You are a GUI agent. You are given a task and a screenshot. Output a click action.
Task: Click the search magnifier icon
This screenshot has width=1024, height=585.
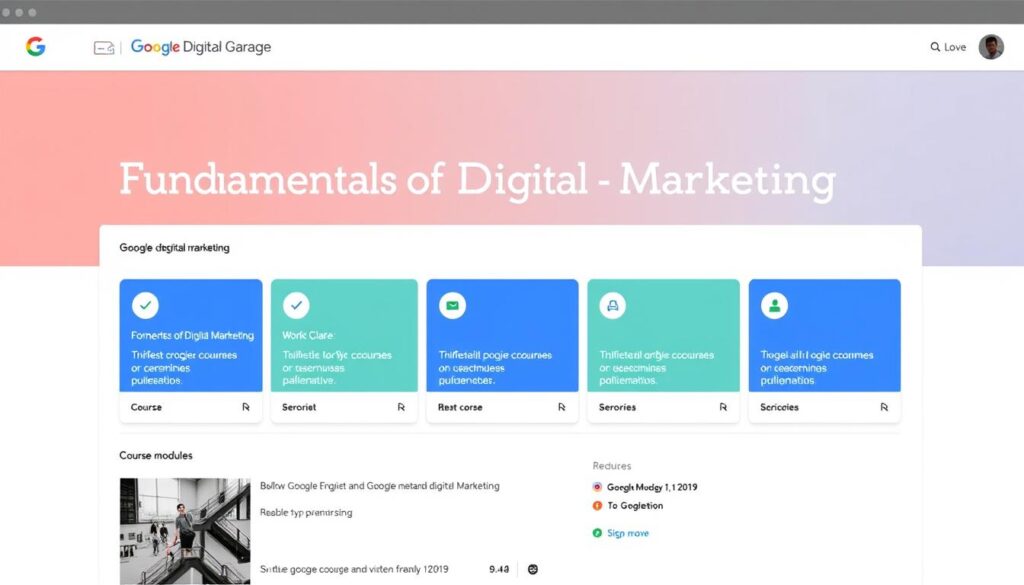click(935, 47)
